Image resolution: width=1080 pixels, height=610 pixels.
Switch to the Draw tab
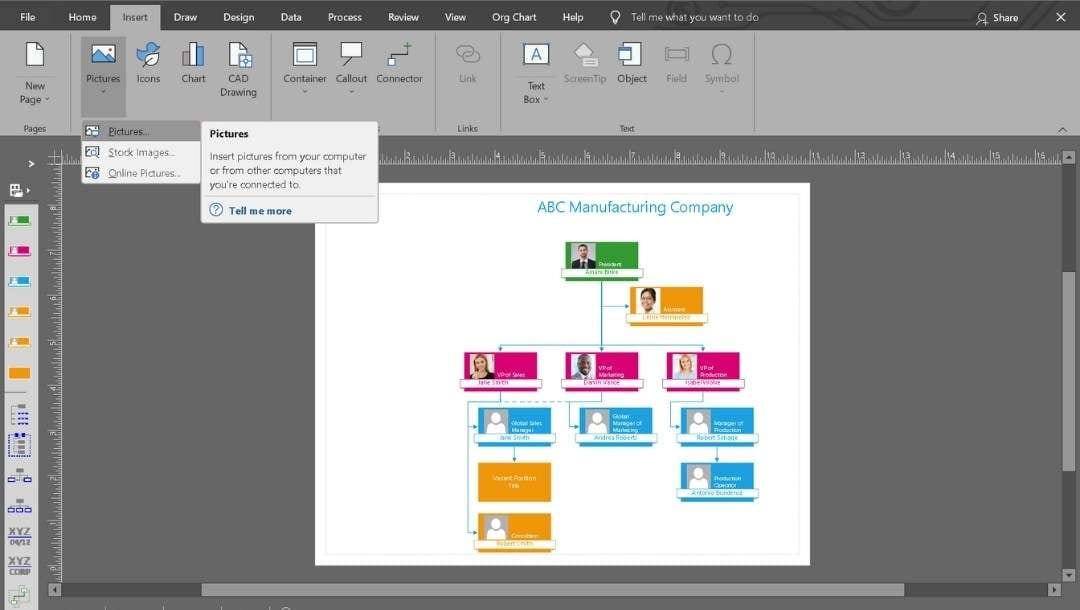pyautogui.click(x=185, y=17)
